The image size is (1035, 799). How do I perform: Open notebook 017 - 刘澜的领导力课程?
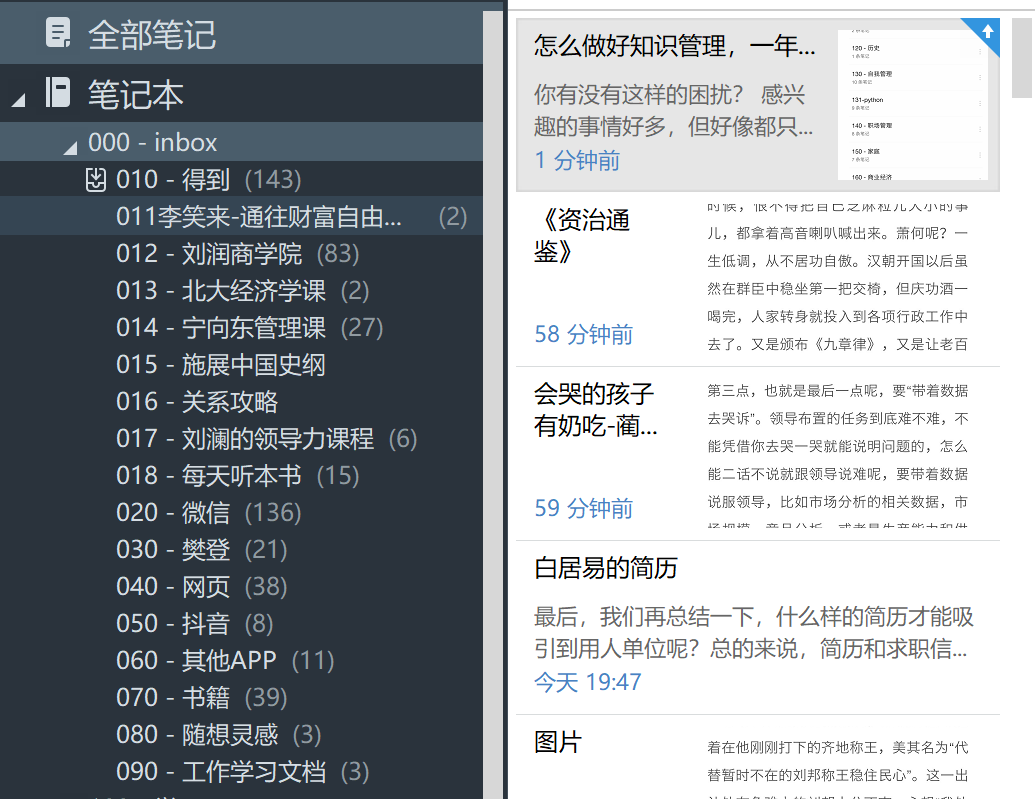(x=242, y=438)
